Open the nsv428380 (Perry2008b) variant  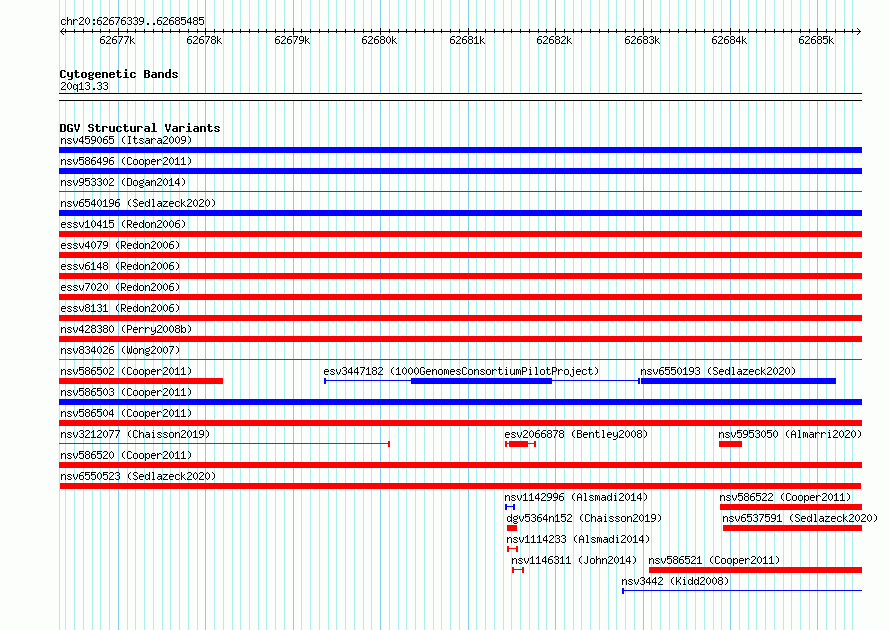click(x=126, y=329)
